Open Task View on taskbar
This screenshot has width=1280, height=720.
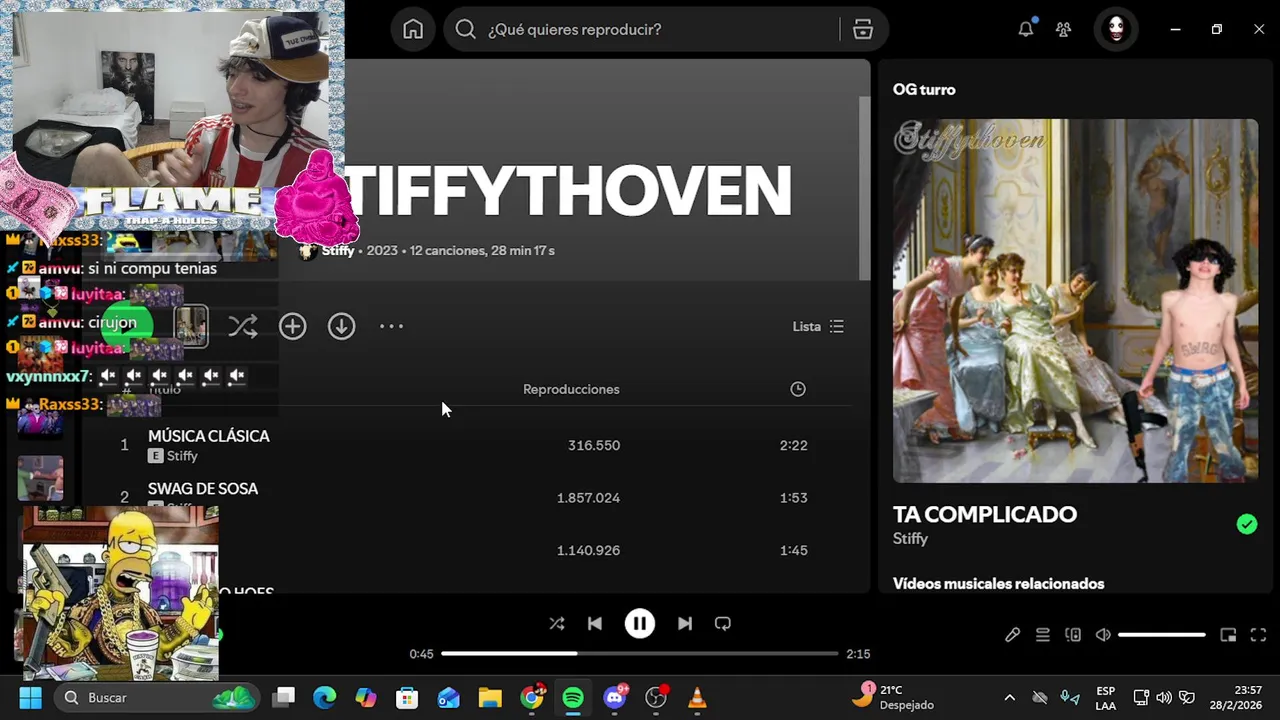[284, 697]
